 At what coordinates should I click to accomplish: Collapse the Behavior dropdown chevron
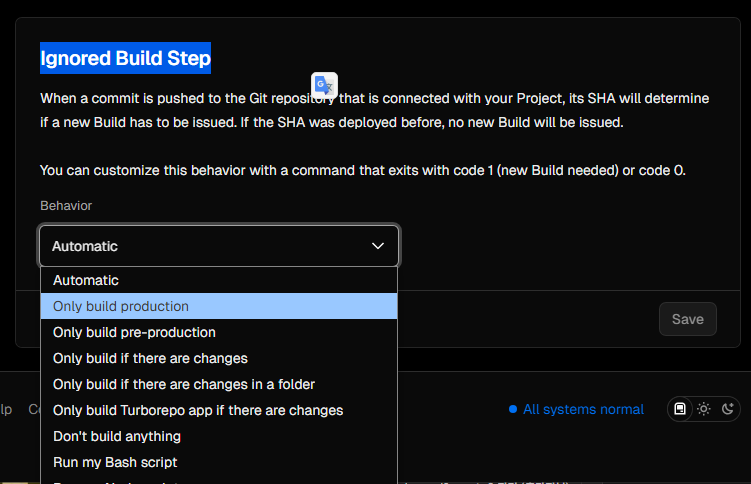378,246
